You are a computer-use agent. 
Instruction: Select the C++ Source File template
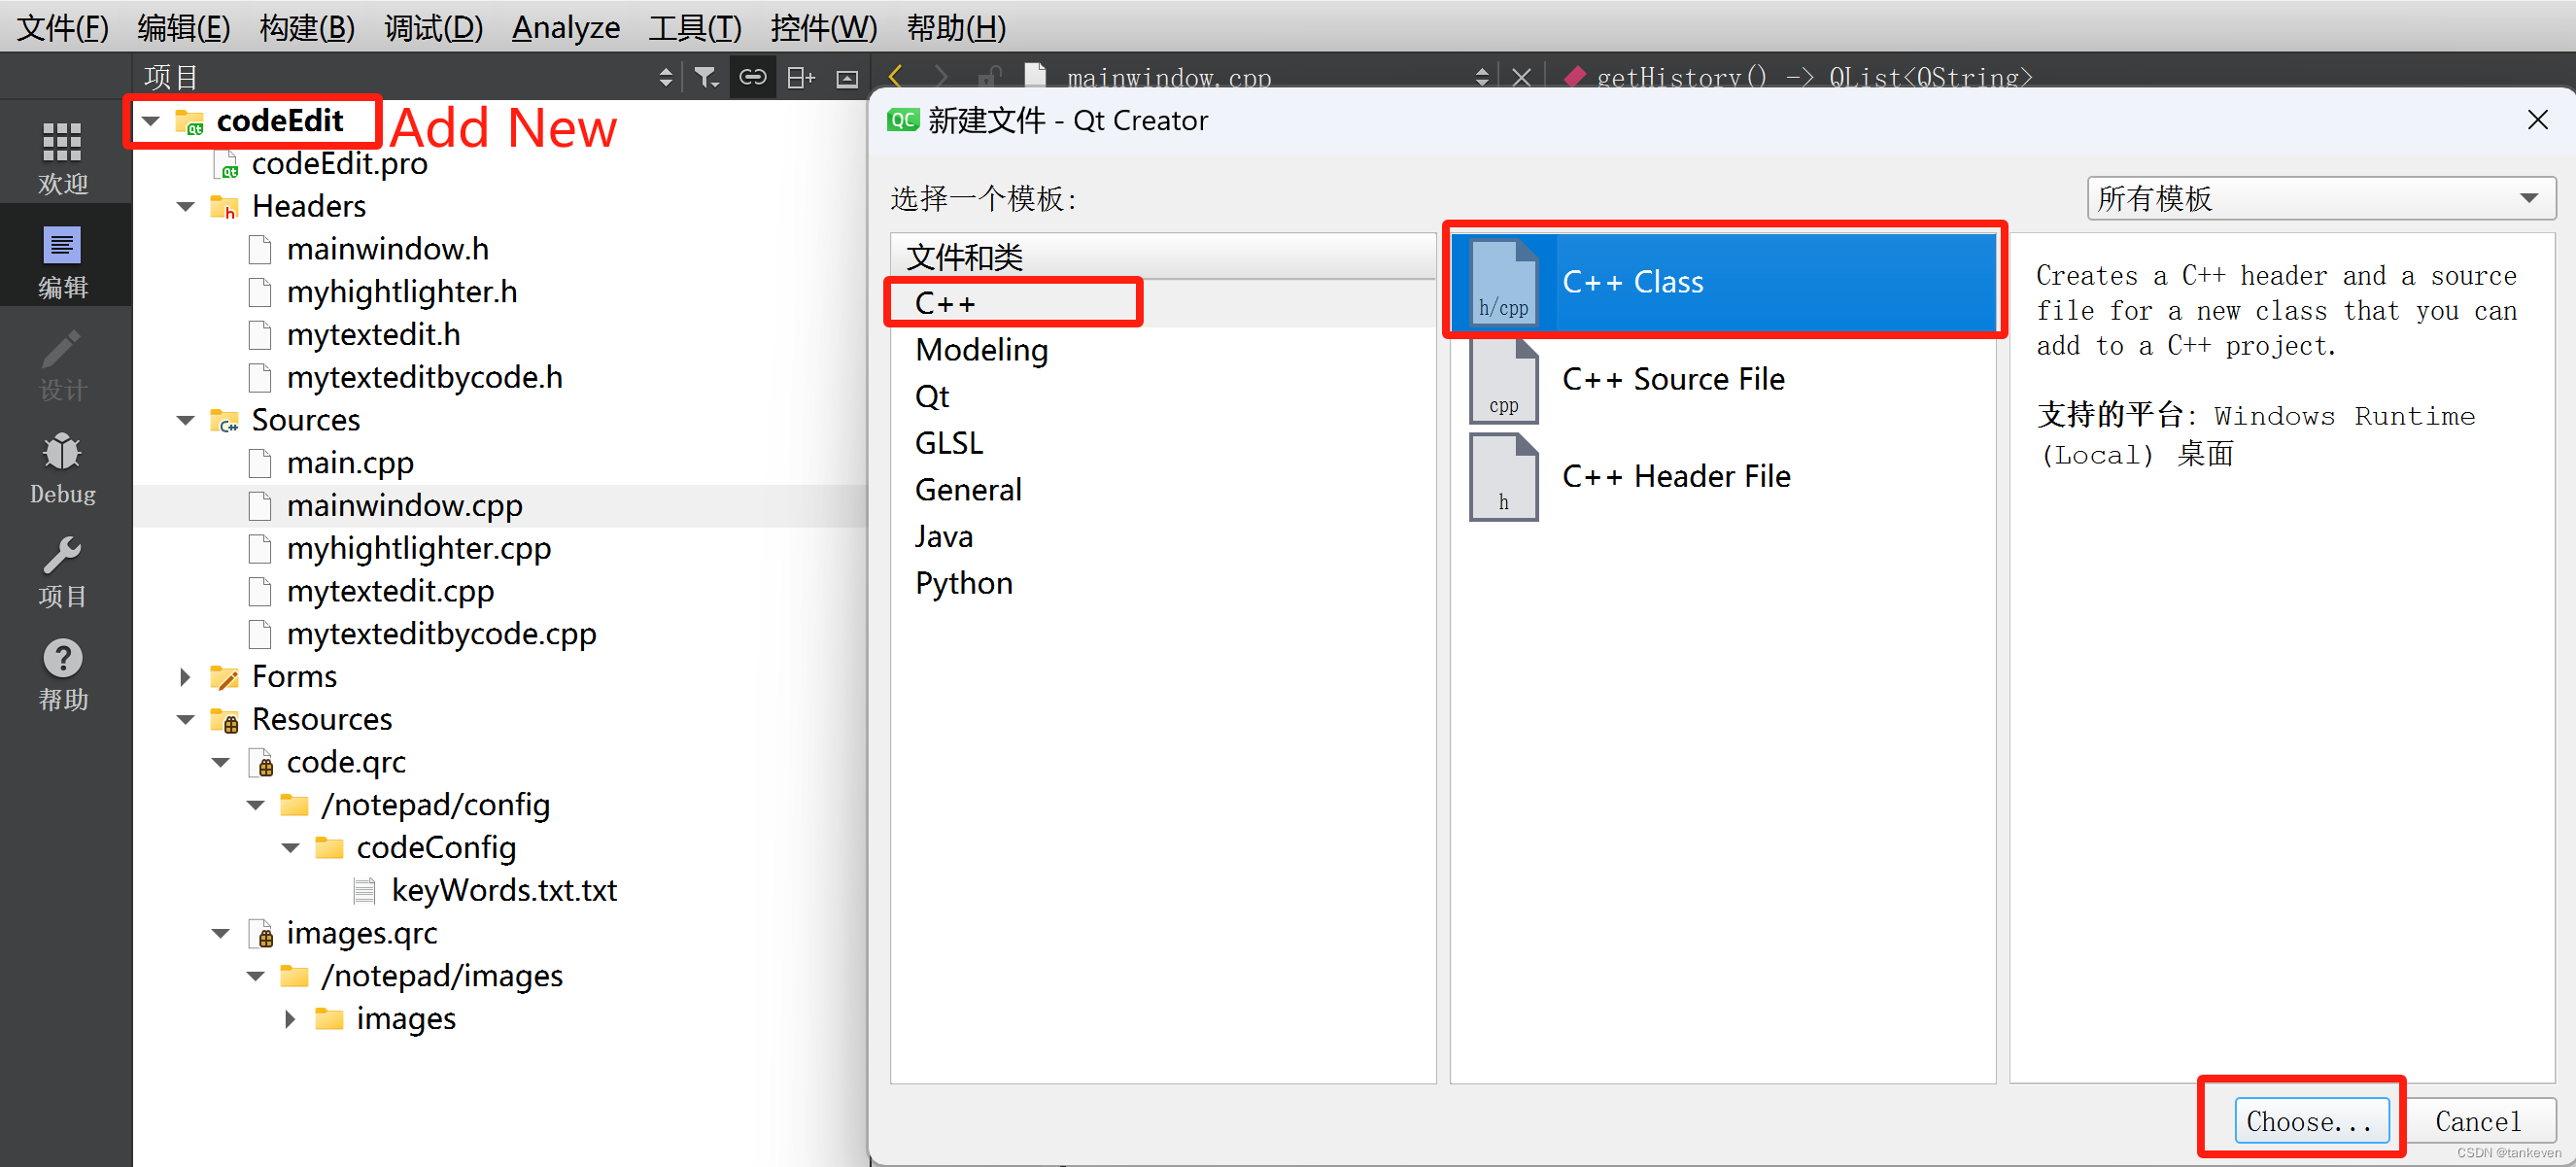(1672, 379)
